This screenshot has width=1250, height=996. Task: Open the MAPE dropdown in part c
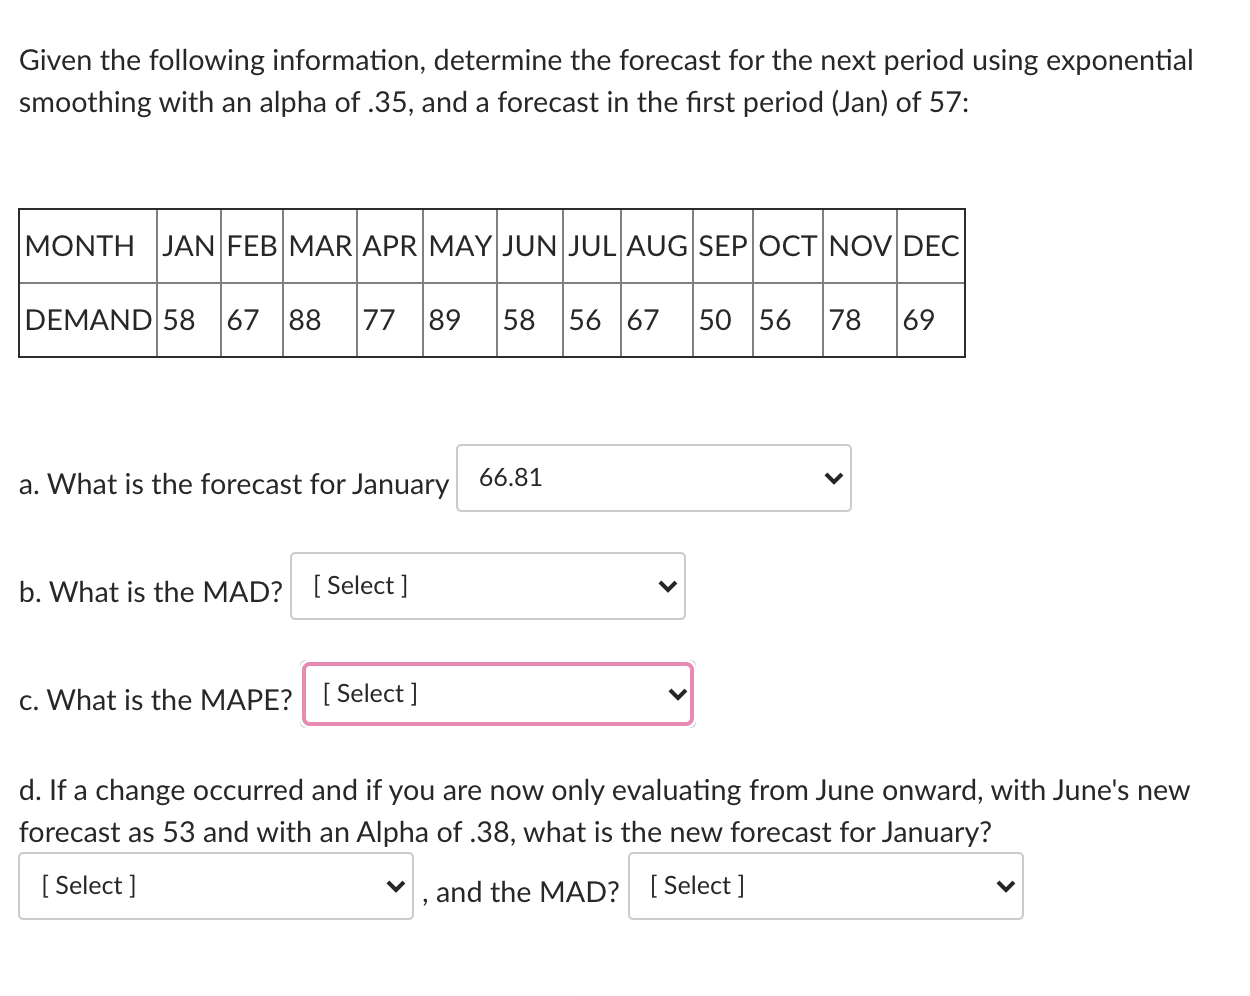[498, 694]
